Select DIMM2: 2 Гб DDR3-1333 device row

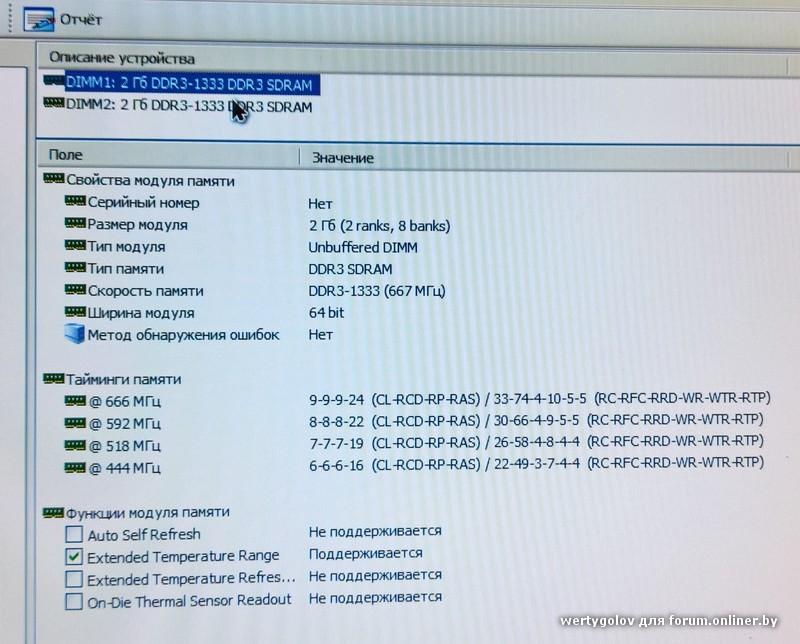189,106
